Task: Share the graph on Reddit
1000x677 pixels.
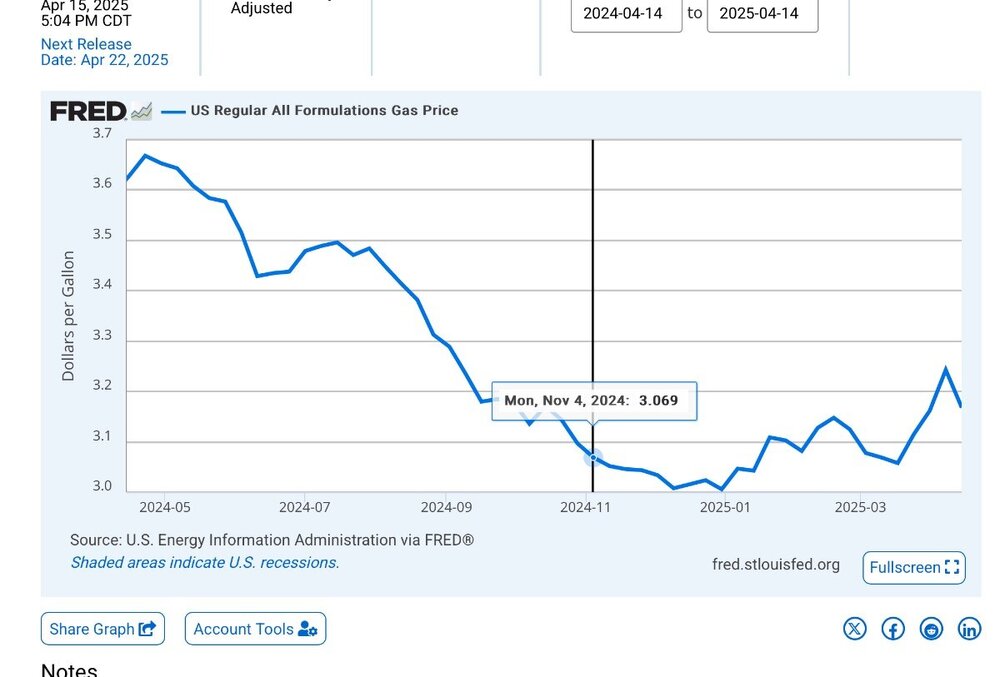Action: point(931,629)
